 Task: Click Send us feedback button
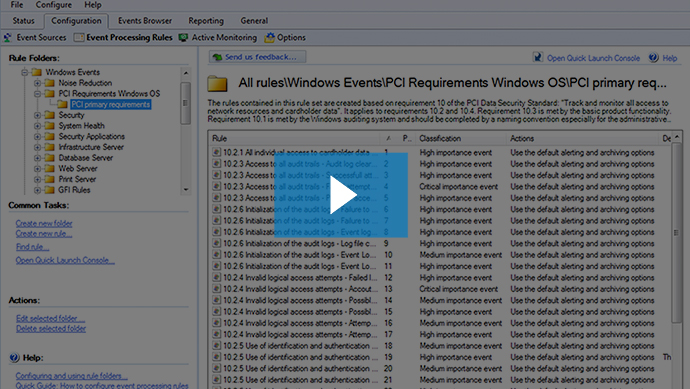pyautogui.click(x=257, y=57)
